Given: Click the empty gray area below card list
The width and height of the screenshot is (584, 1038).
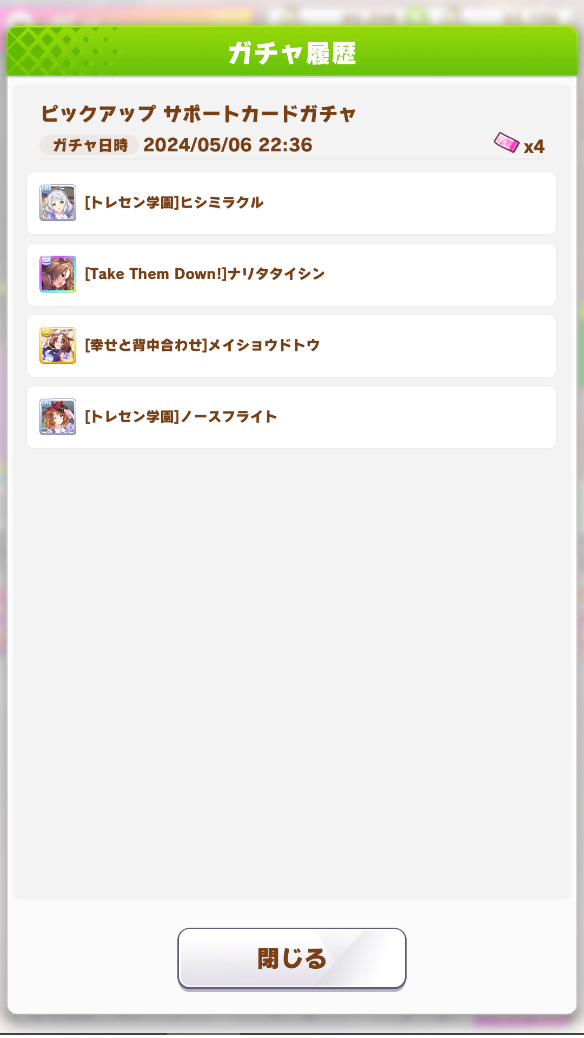Looking at the screenshot, I should point(291,669).
